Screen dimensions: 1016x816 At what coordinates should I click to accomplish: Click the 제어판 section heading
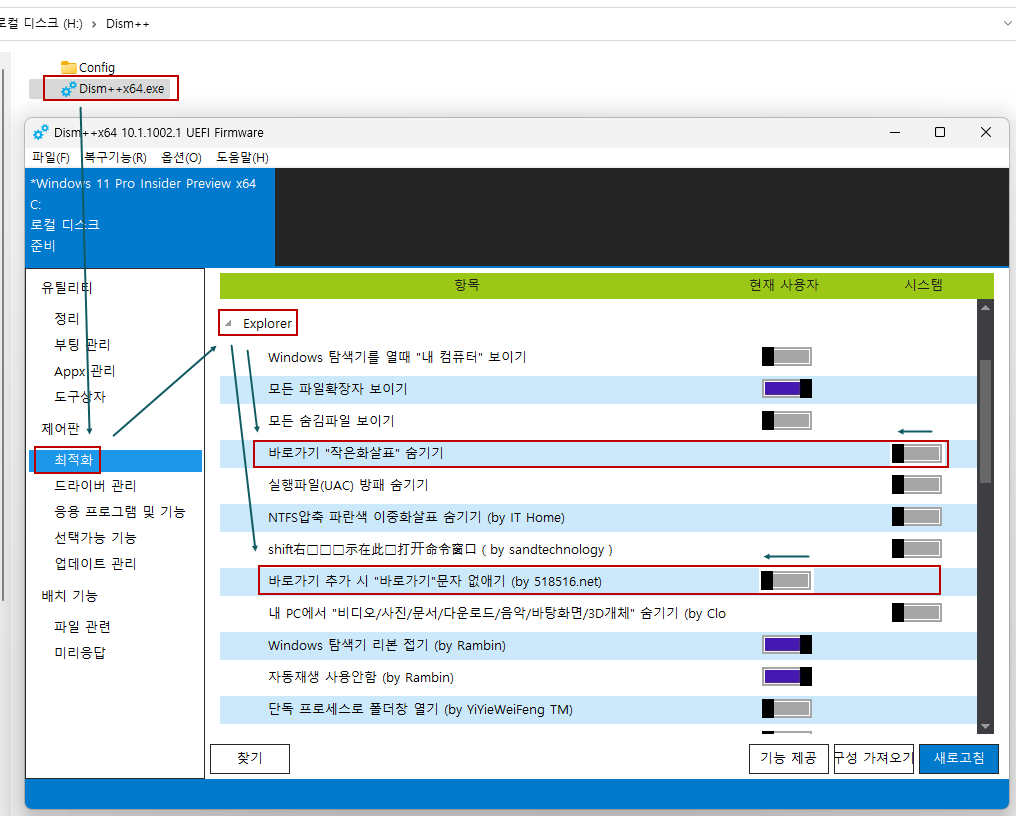(x=60, y=428)
